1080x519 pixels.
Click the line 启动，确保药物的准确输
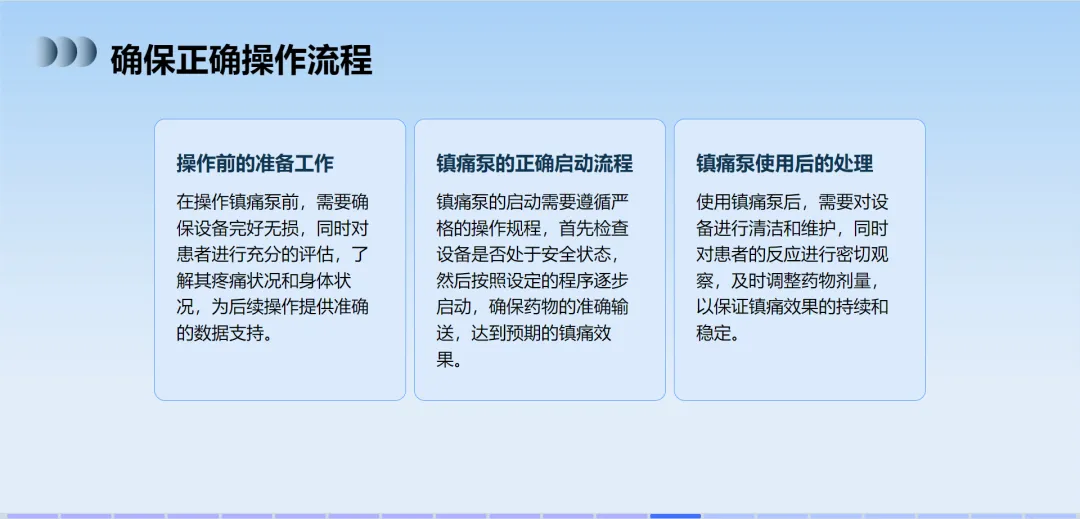(x=532, y=307)
